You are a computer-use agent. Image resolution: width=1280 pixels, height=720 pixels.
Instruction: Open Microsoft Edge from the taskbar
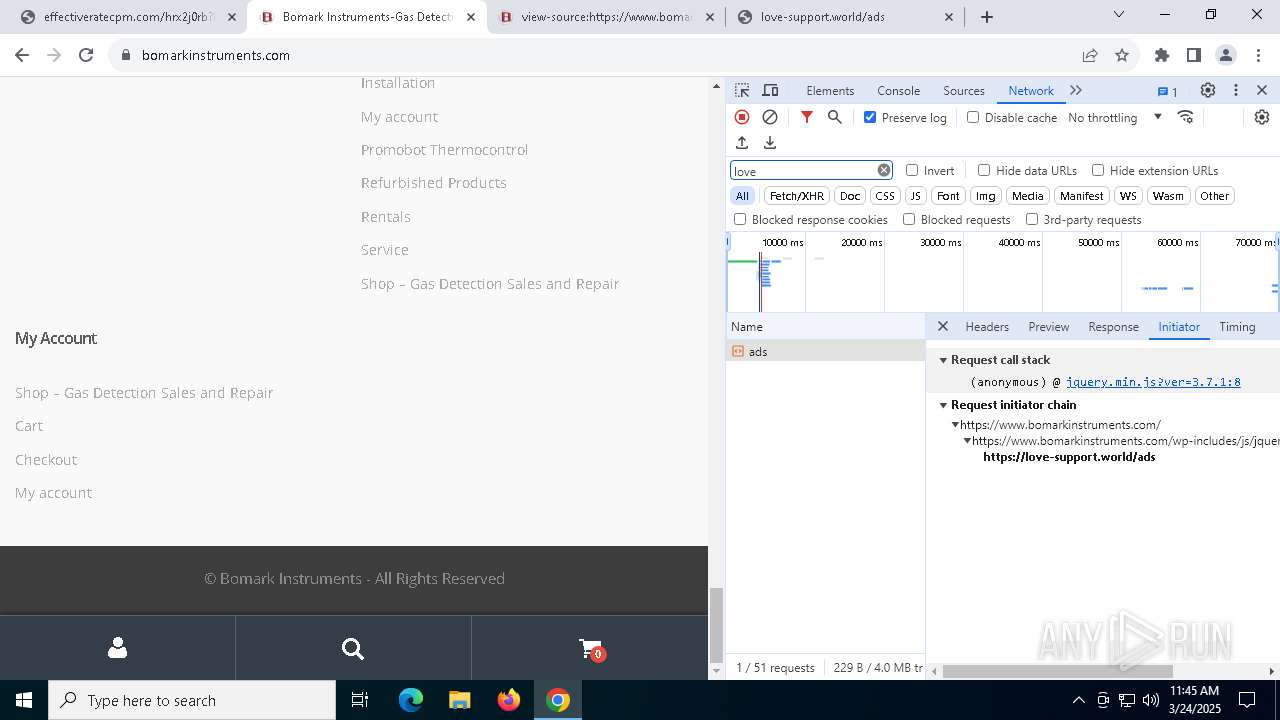pyautogui.click(x=411, y=700)
